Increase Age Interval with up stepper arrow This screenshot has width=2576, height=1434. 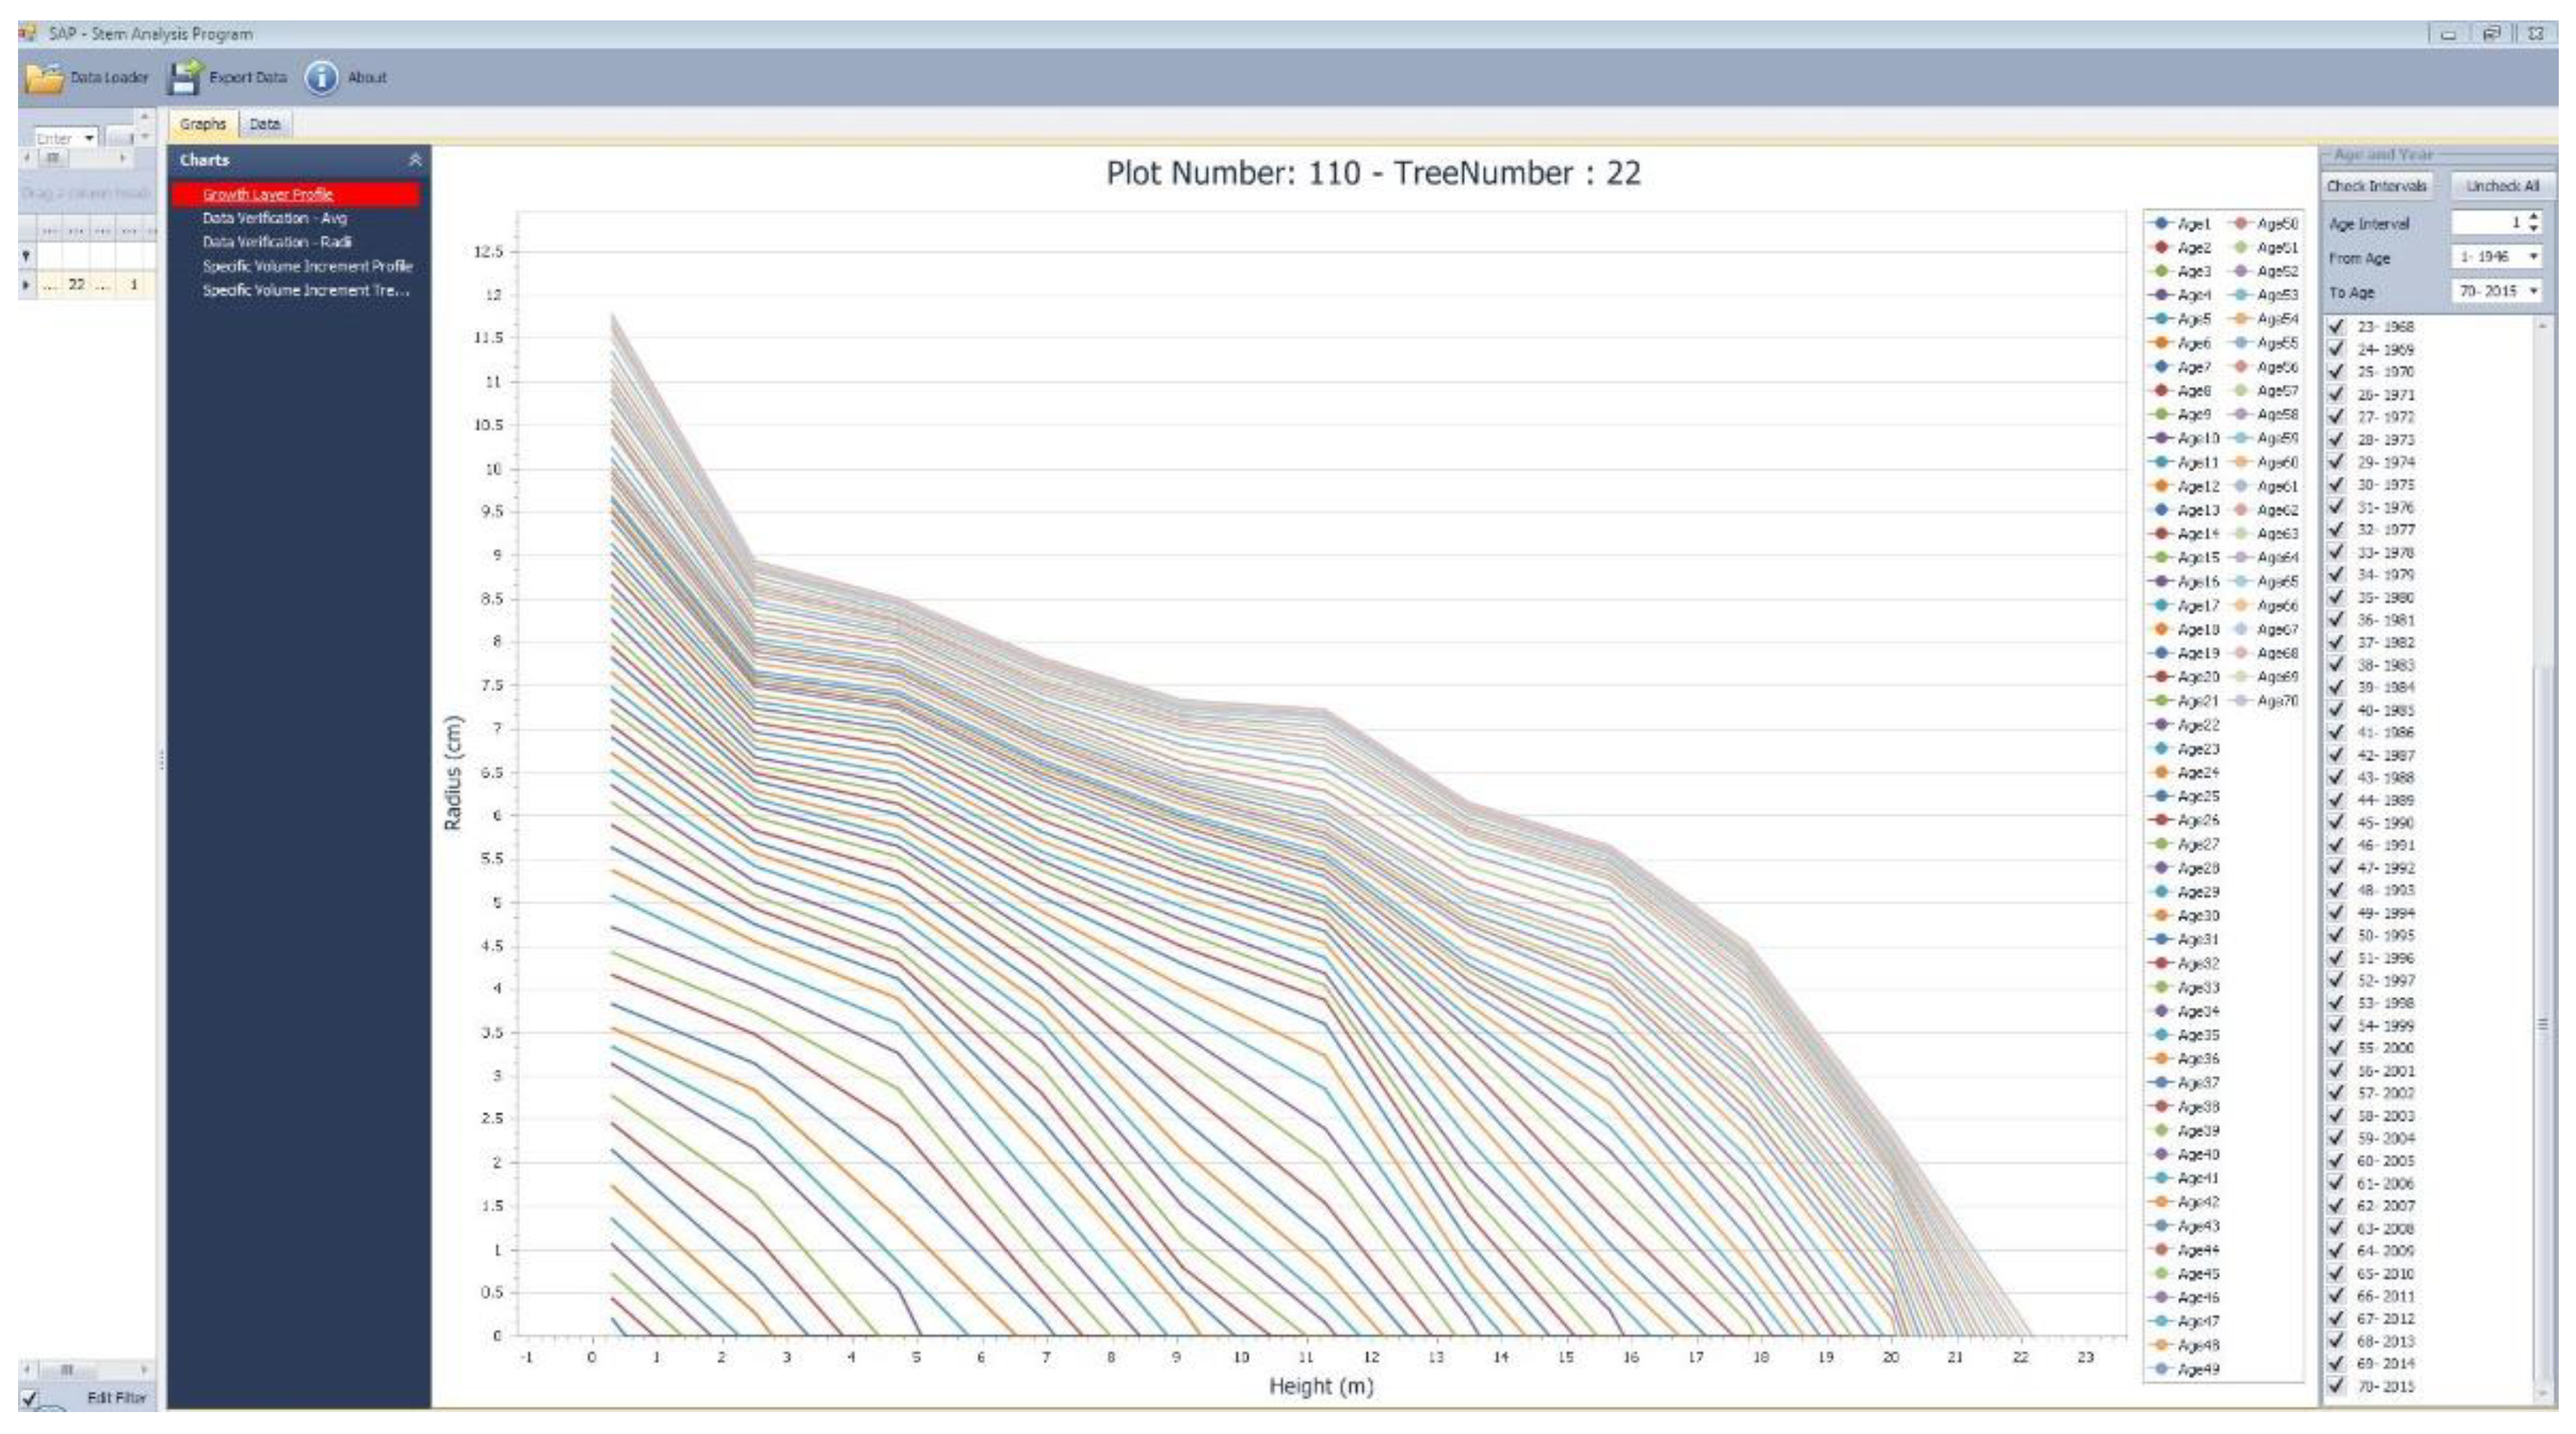[2533, 217]
